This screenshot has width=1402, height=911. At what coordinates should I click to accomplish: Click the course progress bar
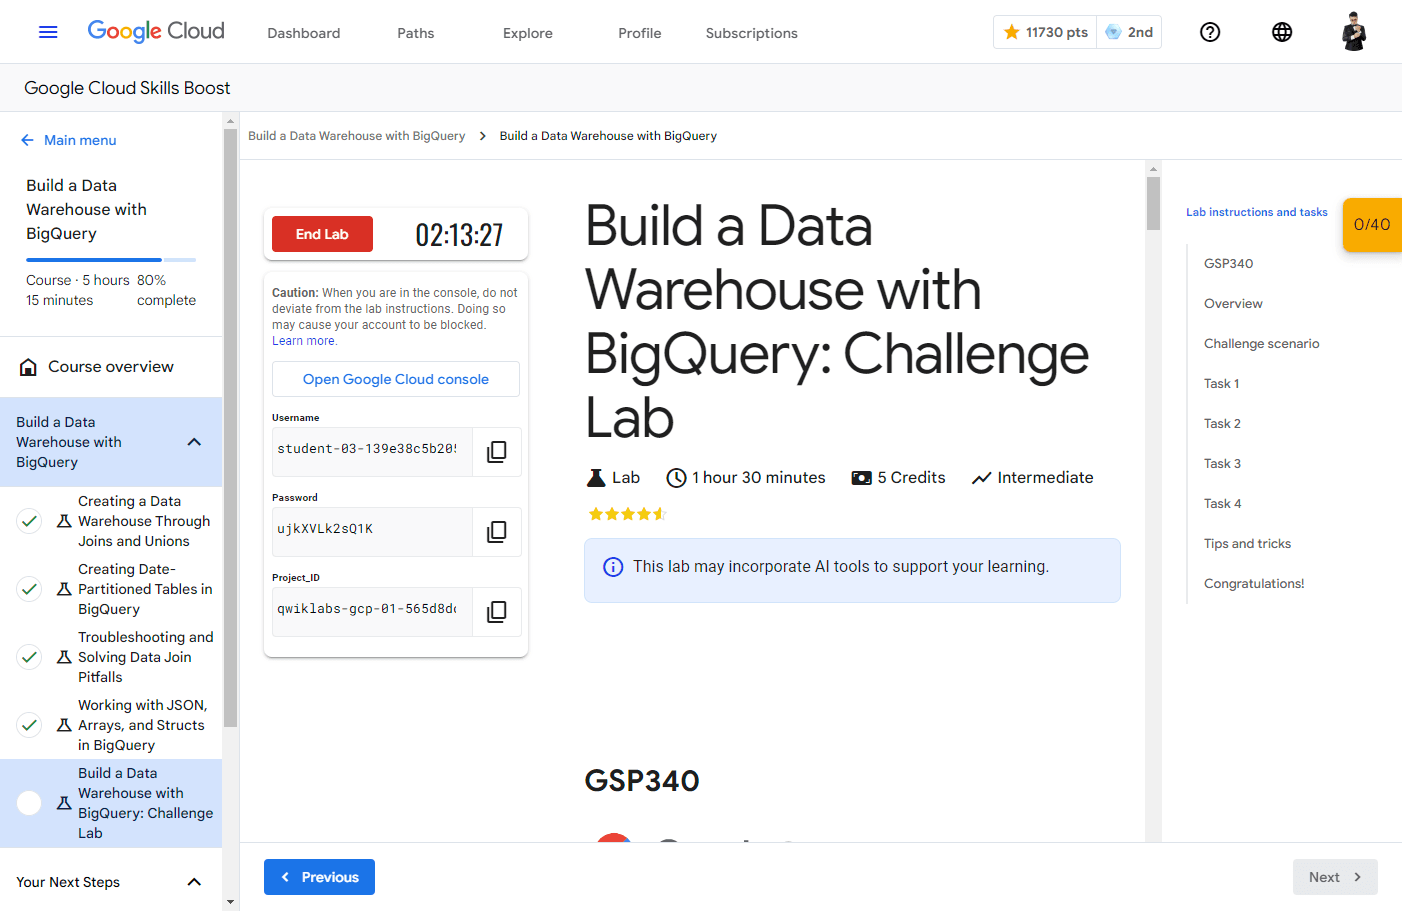coord(111,260)
